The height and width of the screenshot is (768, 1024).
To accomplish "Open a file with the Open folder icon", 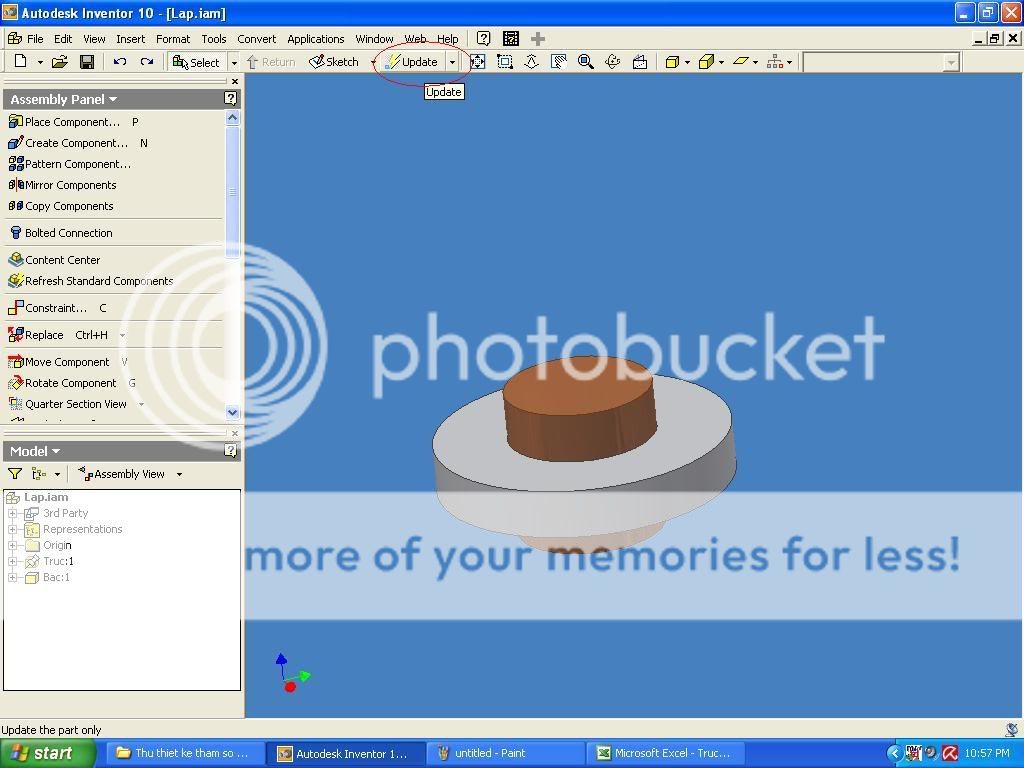I will [x=59, y=61].
